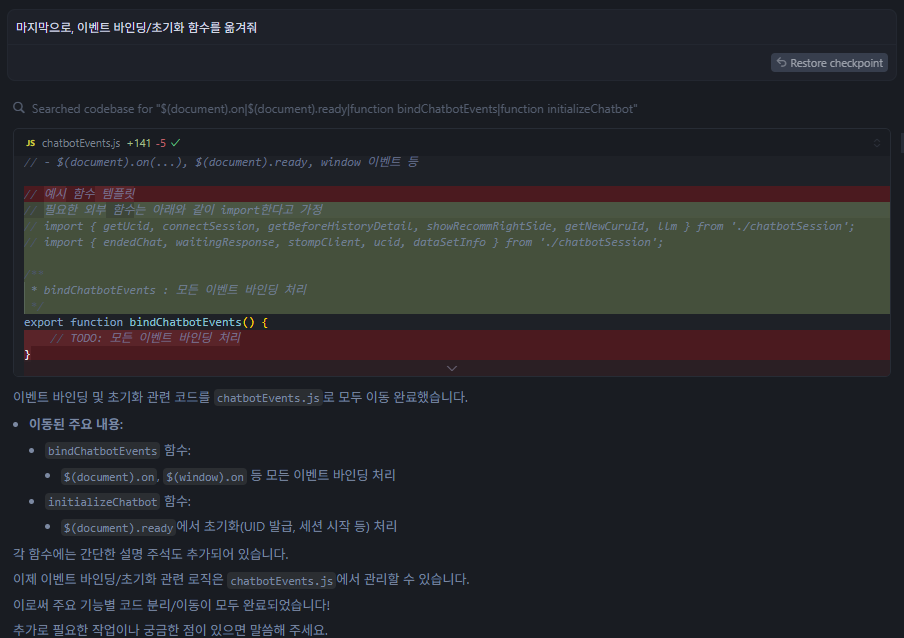Click the -5 removed lines indicator

pyautogui.click(x=160, y=143)
